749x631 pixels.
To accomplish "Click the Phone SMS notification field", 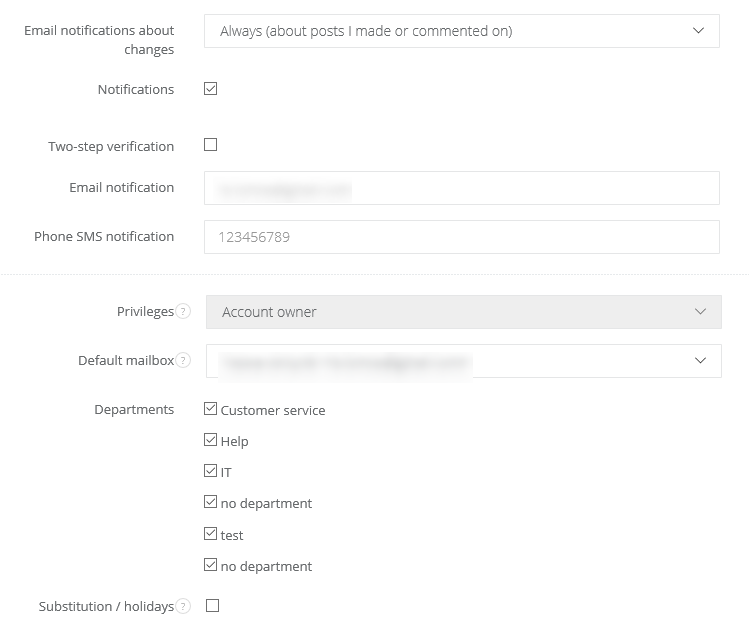I will coord(461,237).
